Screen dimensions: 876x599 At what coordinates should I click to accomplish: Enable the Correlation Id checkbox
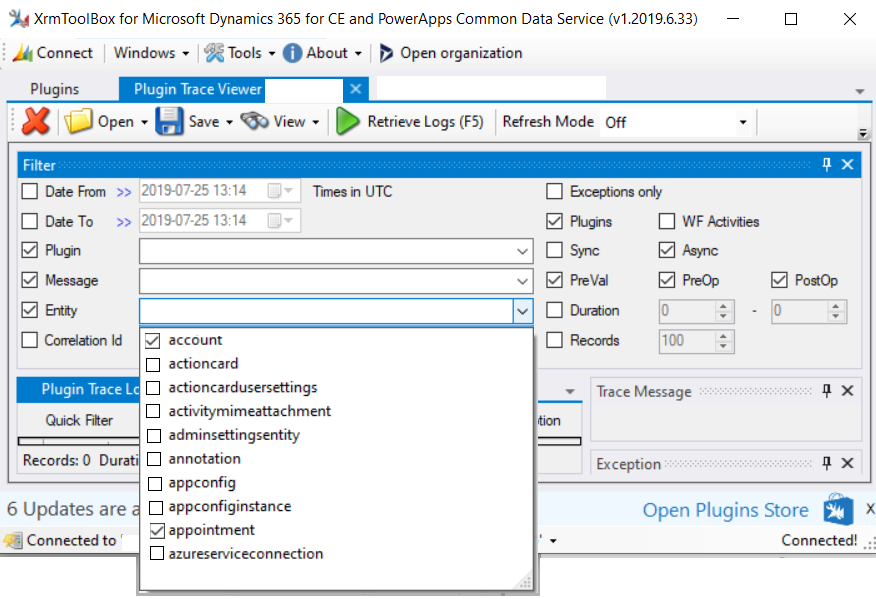(30, 340)
